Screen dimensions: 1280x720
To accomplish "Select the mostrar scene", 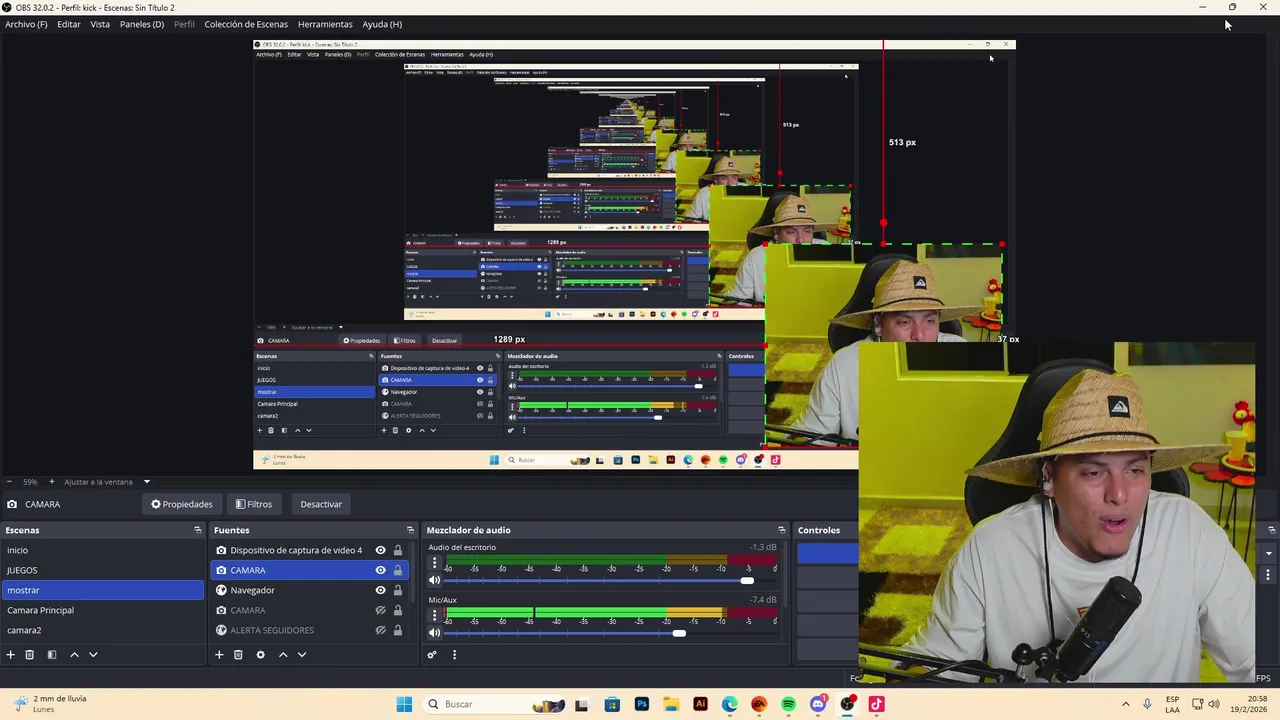I will [x=102, y=590].
